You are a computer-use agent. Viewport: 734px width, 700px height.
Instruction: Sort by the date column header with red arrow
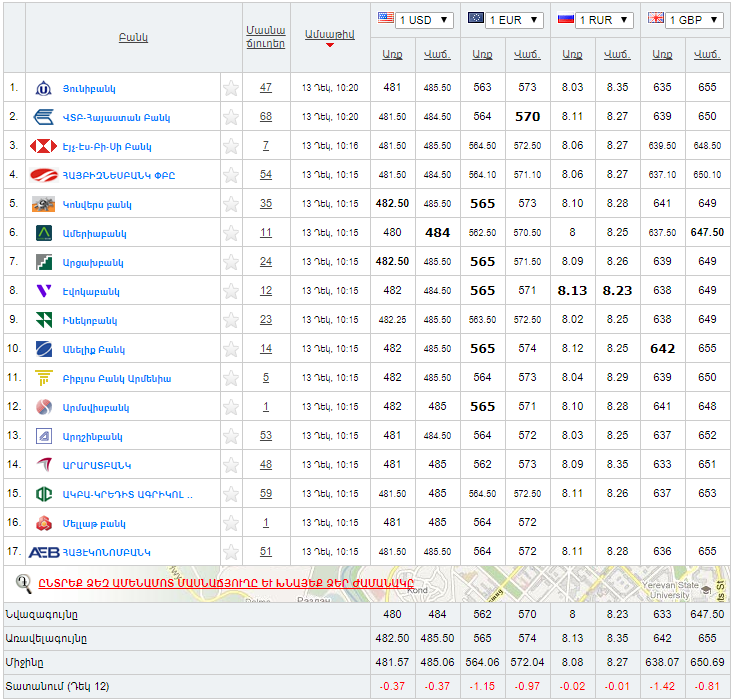click(330, 35)
